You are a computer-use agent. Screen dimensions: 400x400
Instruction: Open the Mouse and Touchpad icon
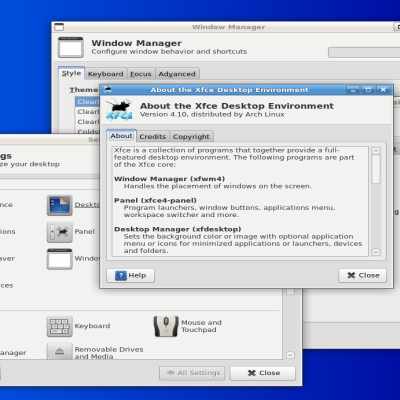[166, 326]
